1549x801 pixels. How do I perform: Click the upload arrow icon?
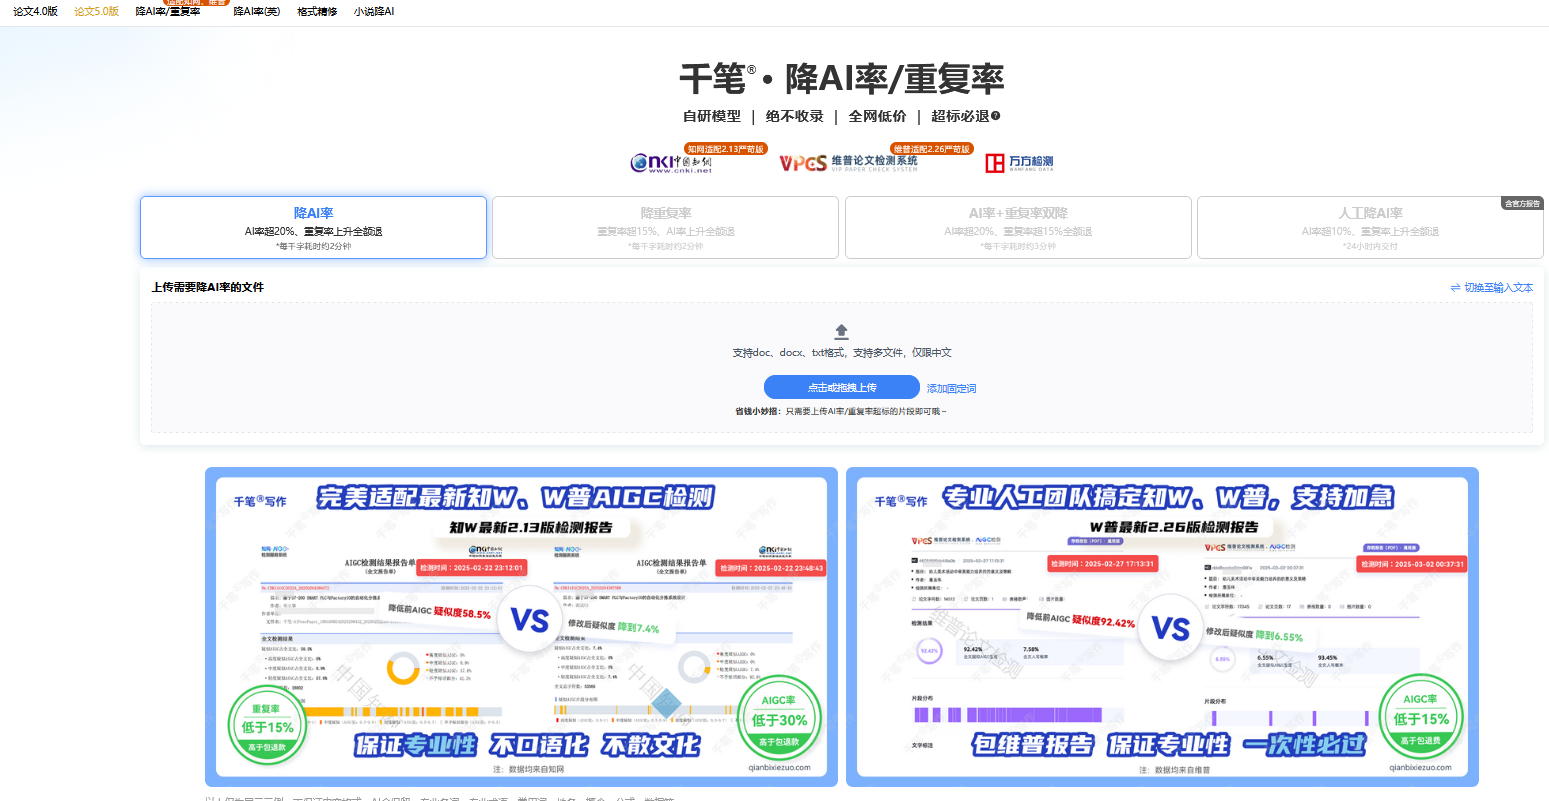point(841,331)
